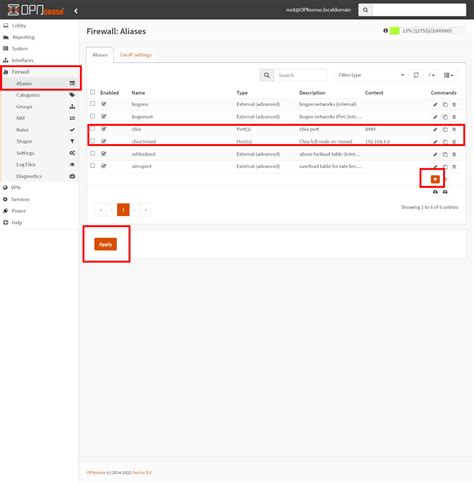Clone the chia port alias
474x483 pixels.
445,130
